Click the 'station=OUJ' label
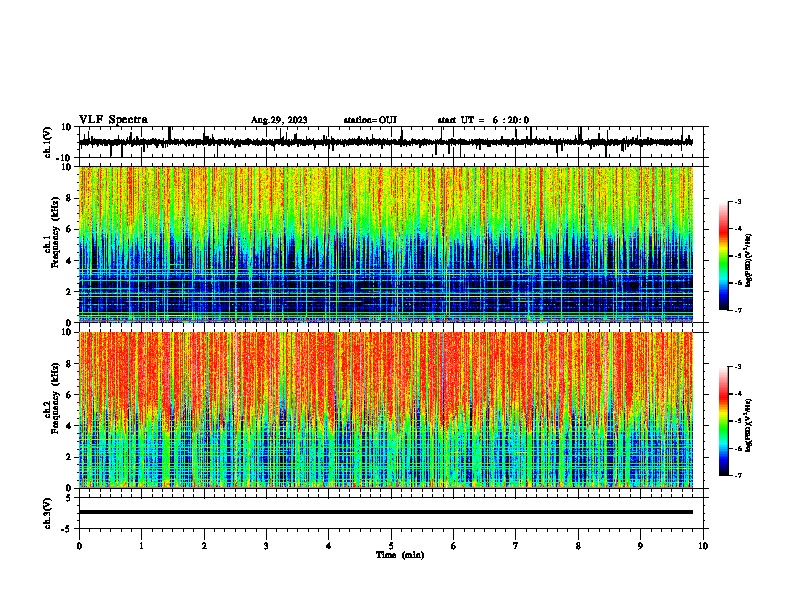The image size is (792, 612). coord(370,120)
